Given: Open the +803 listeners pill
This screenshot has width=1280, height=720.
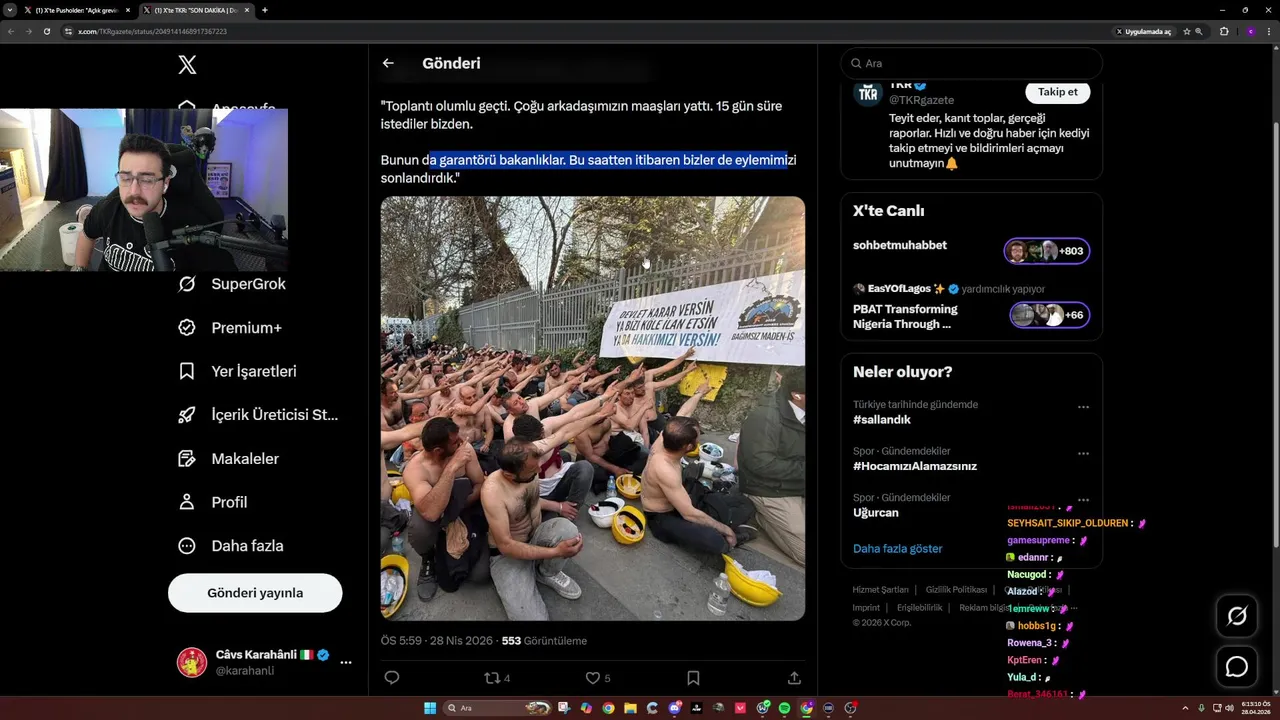Looking at the screenshot, I should pos(1047,251).
